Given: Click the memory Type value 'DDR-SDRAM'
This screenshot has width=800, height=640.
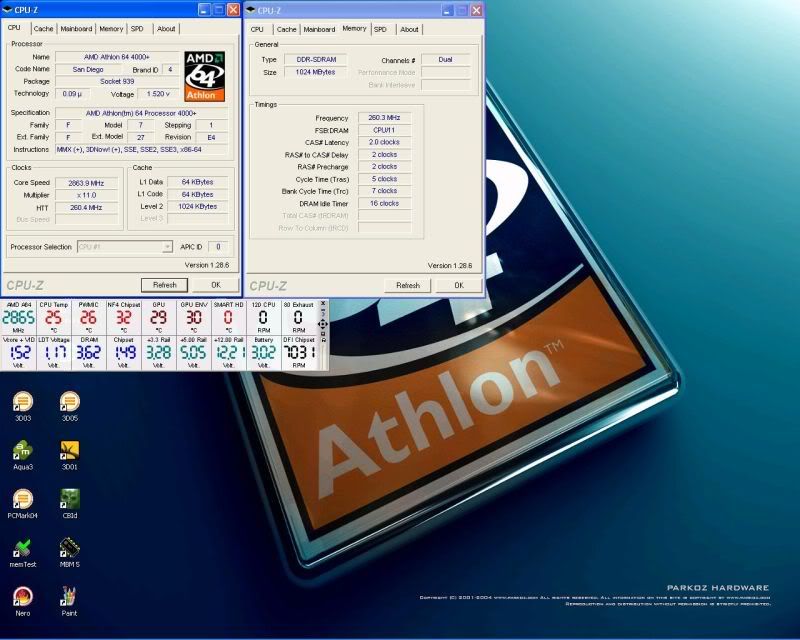Looking at the screenshot, I should click(x=316, y=59).
